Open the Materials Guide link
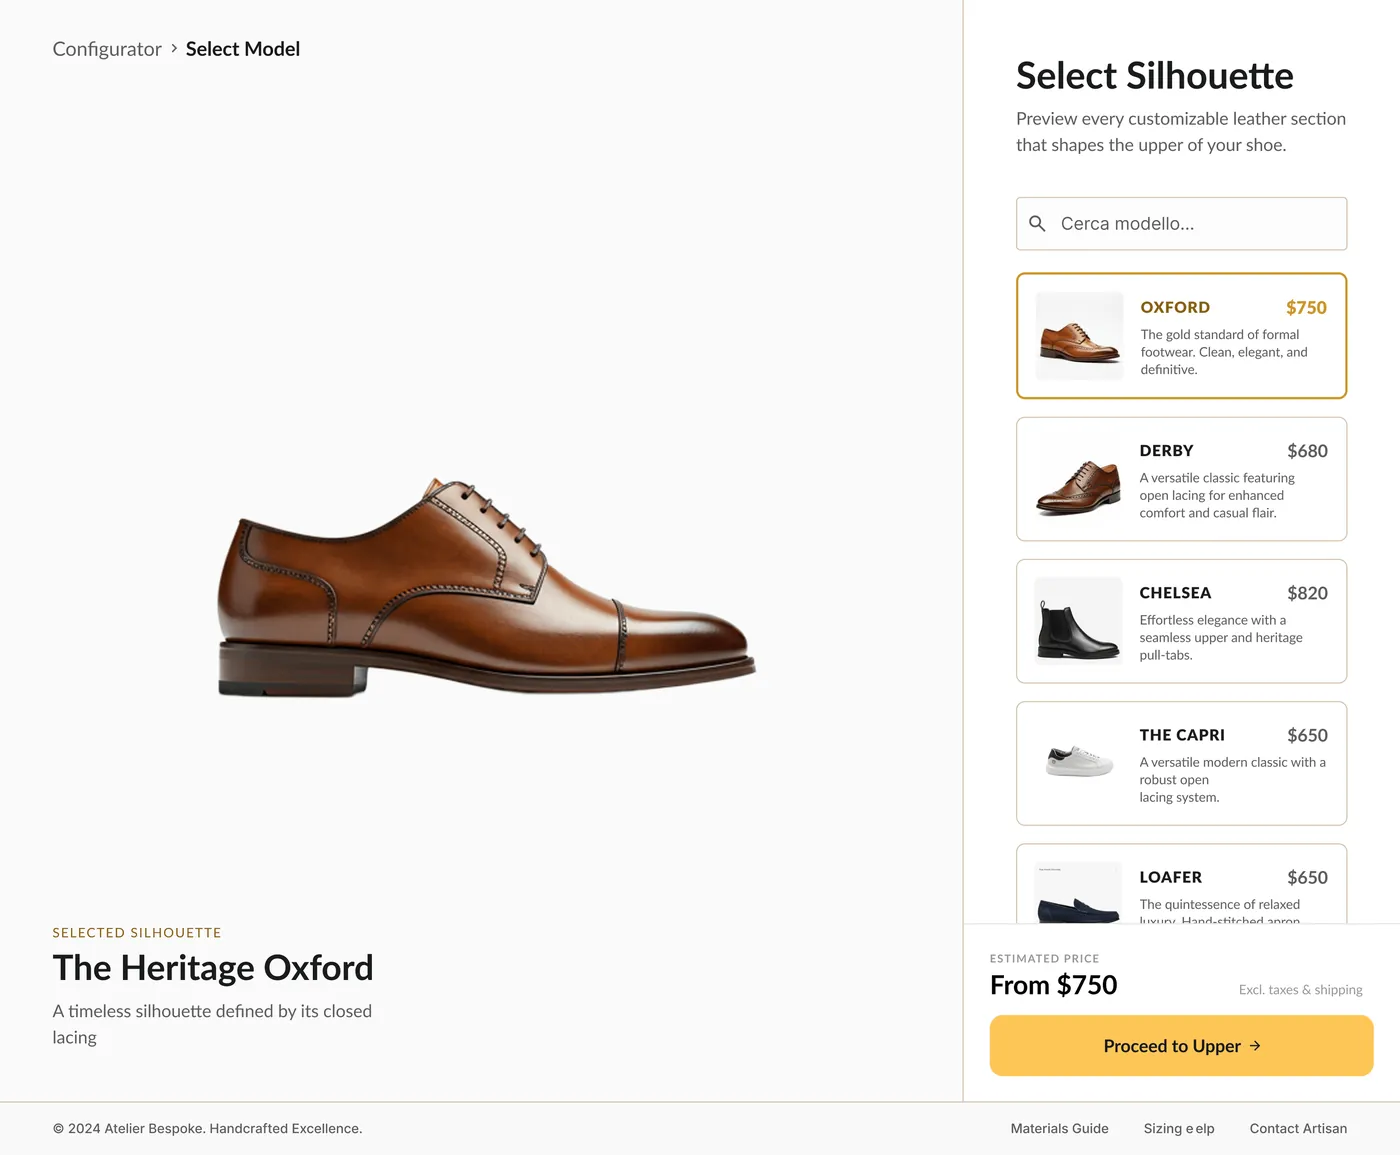1400x1155 pixels. [1059, 1128]
